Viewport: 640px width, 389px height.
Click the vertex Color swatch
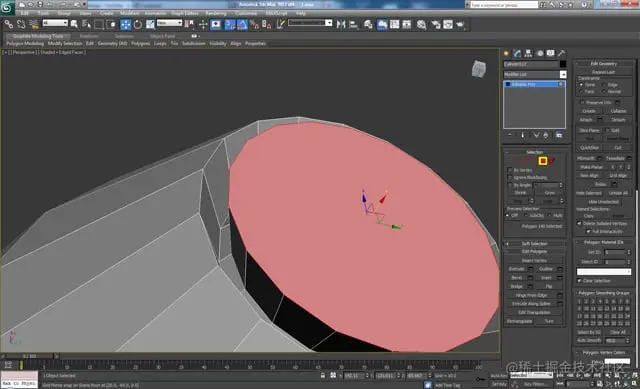617,361
